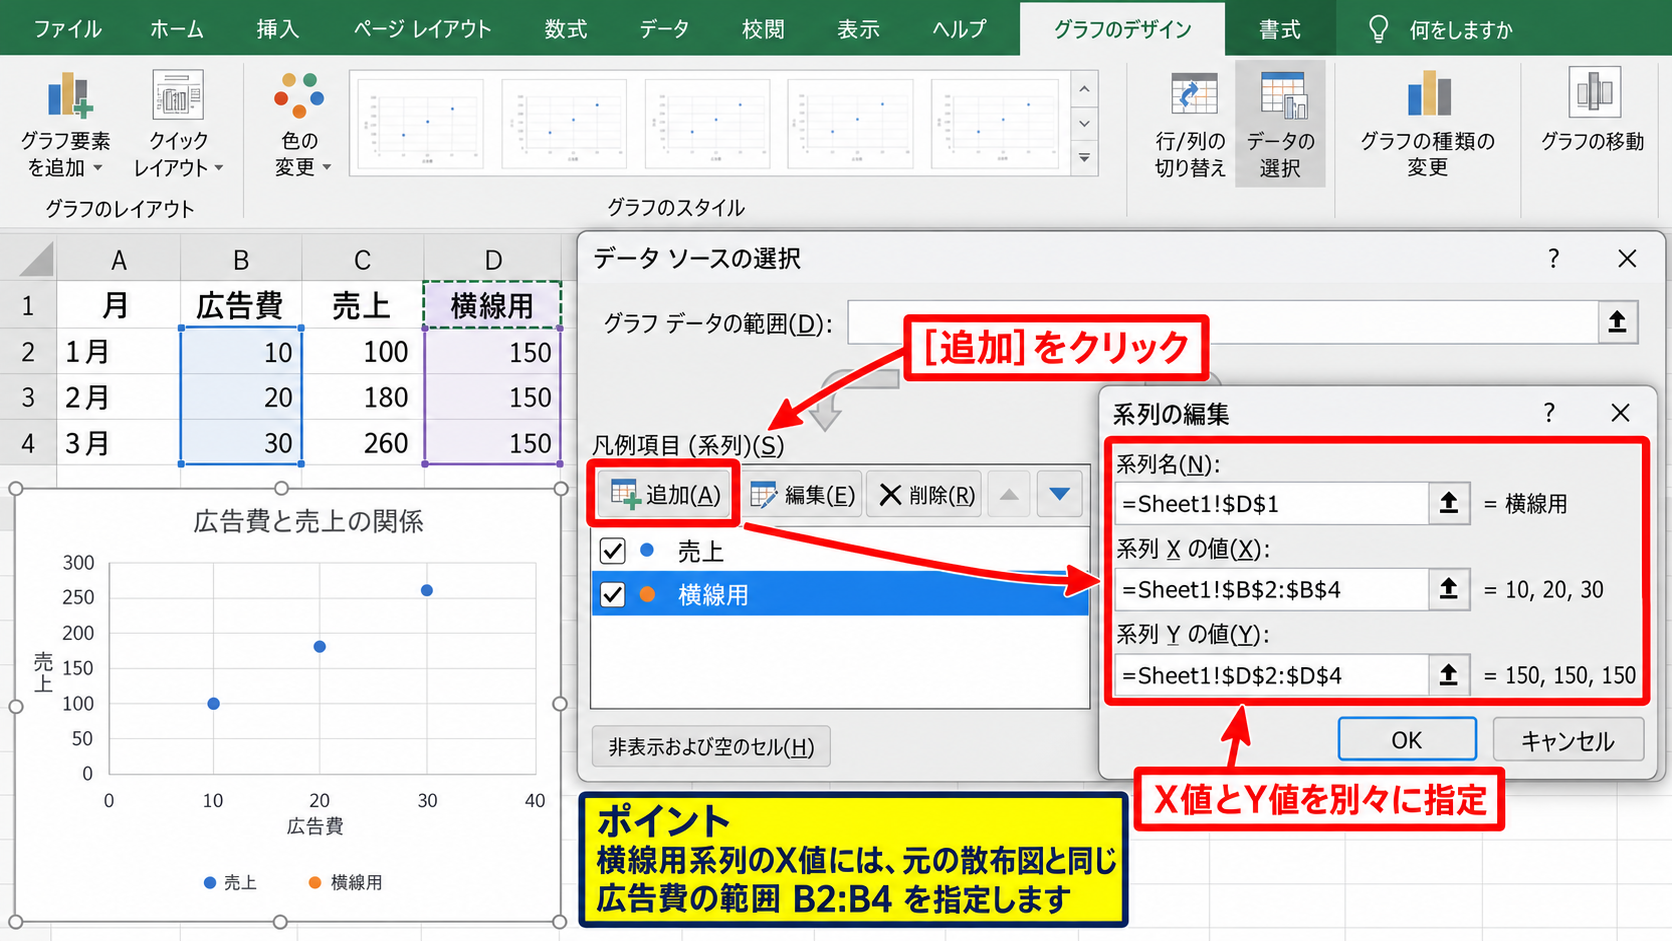Click the help question mark in 系列の編集 dialog
The image size is (1672, 941).
(x=1549, y=413)
